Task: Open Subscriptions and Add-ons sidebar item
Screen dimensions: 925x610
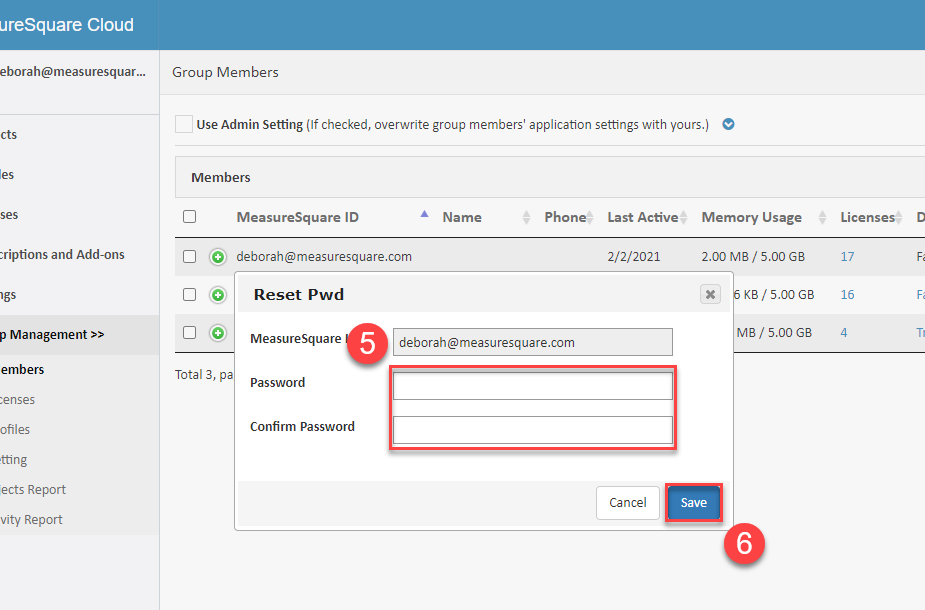Action: click(62, 254)
